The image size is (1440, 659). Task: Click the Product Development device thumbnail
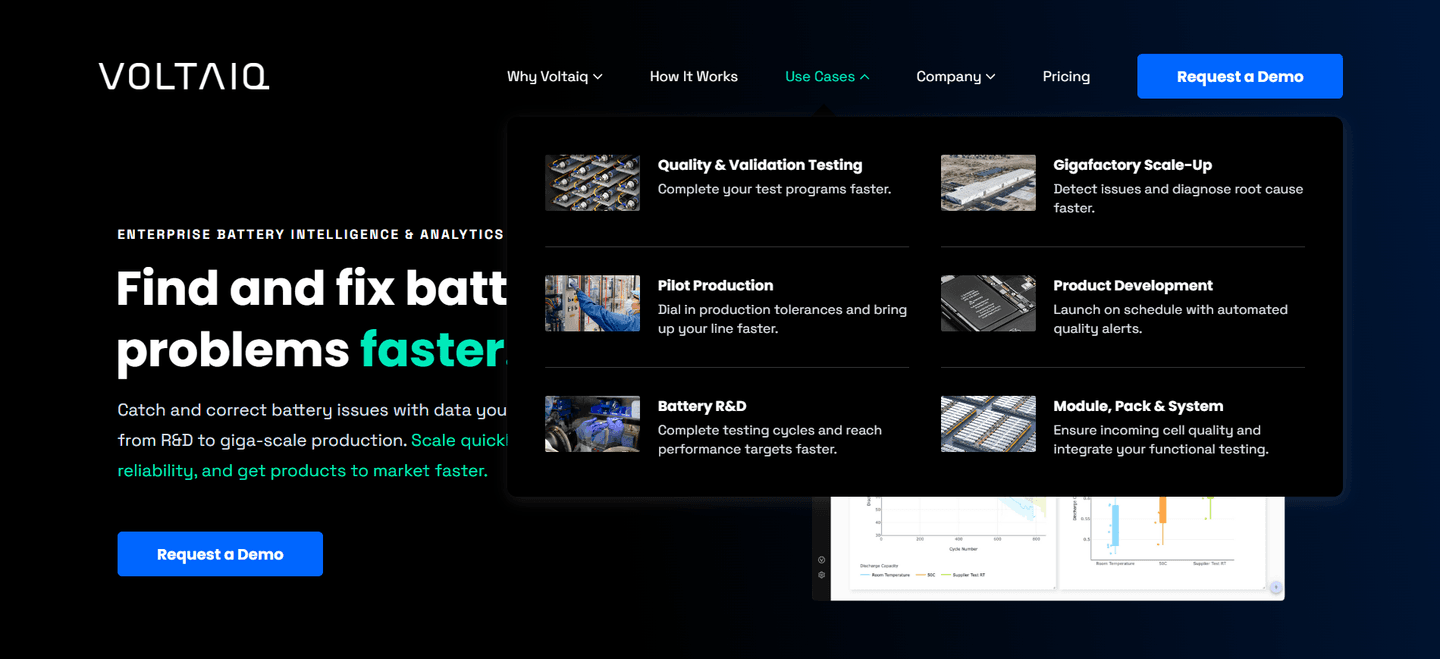pos(988,303)
